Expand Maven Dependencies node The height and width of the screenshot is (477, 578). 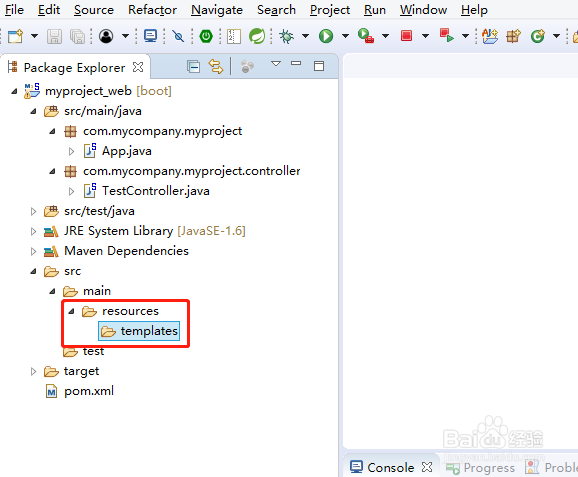pyautogui.click(x=33, y=251)
